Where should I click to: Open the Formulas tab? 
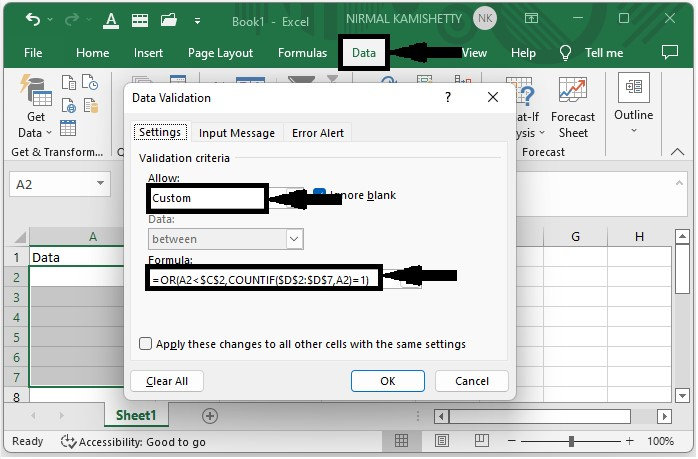coord(302,53)
